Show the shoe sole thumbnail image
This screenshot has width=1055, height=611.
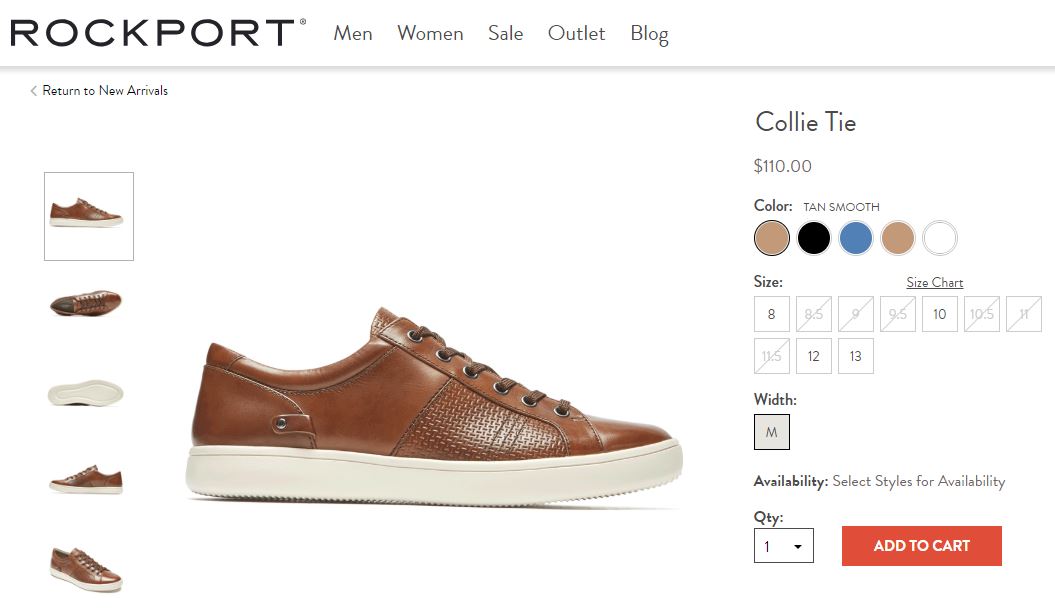(85, 393)
